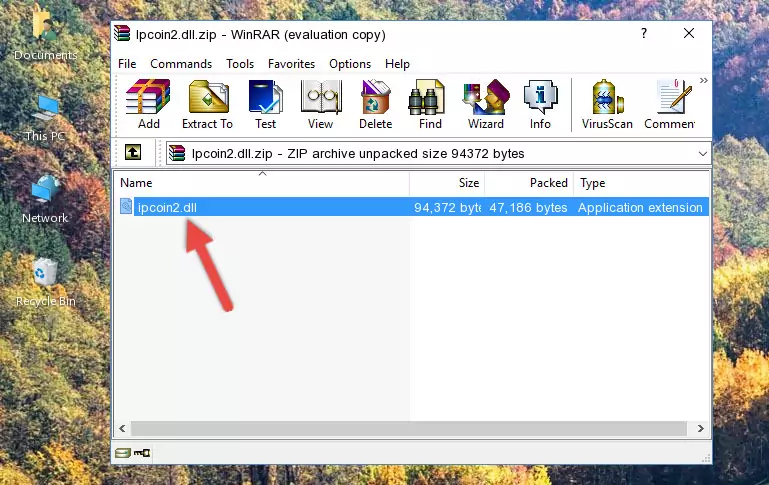Click the horizontal scrollbar left arrow
Viewport: 769px width, 485px height.
[122, 429]
